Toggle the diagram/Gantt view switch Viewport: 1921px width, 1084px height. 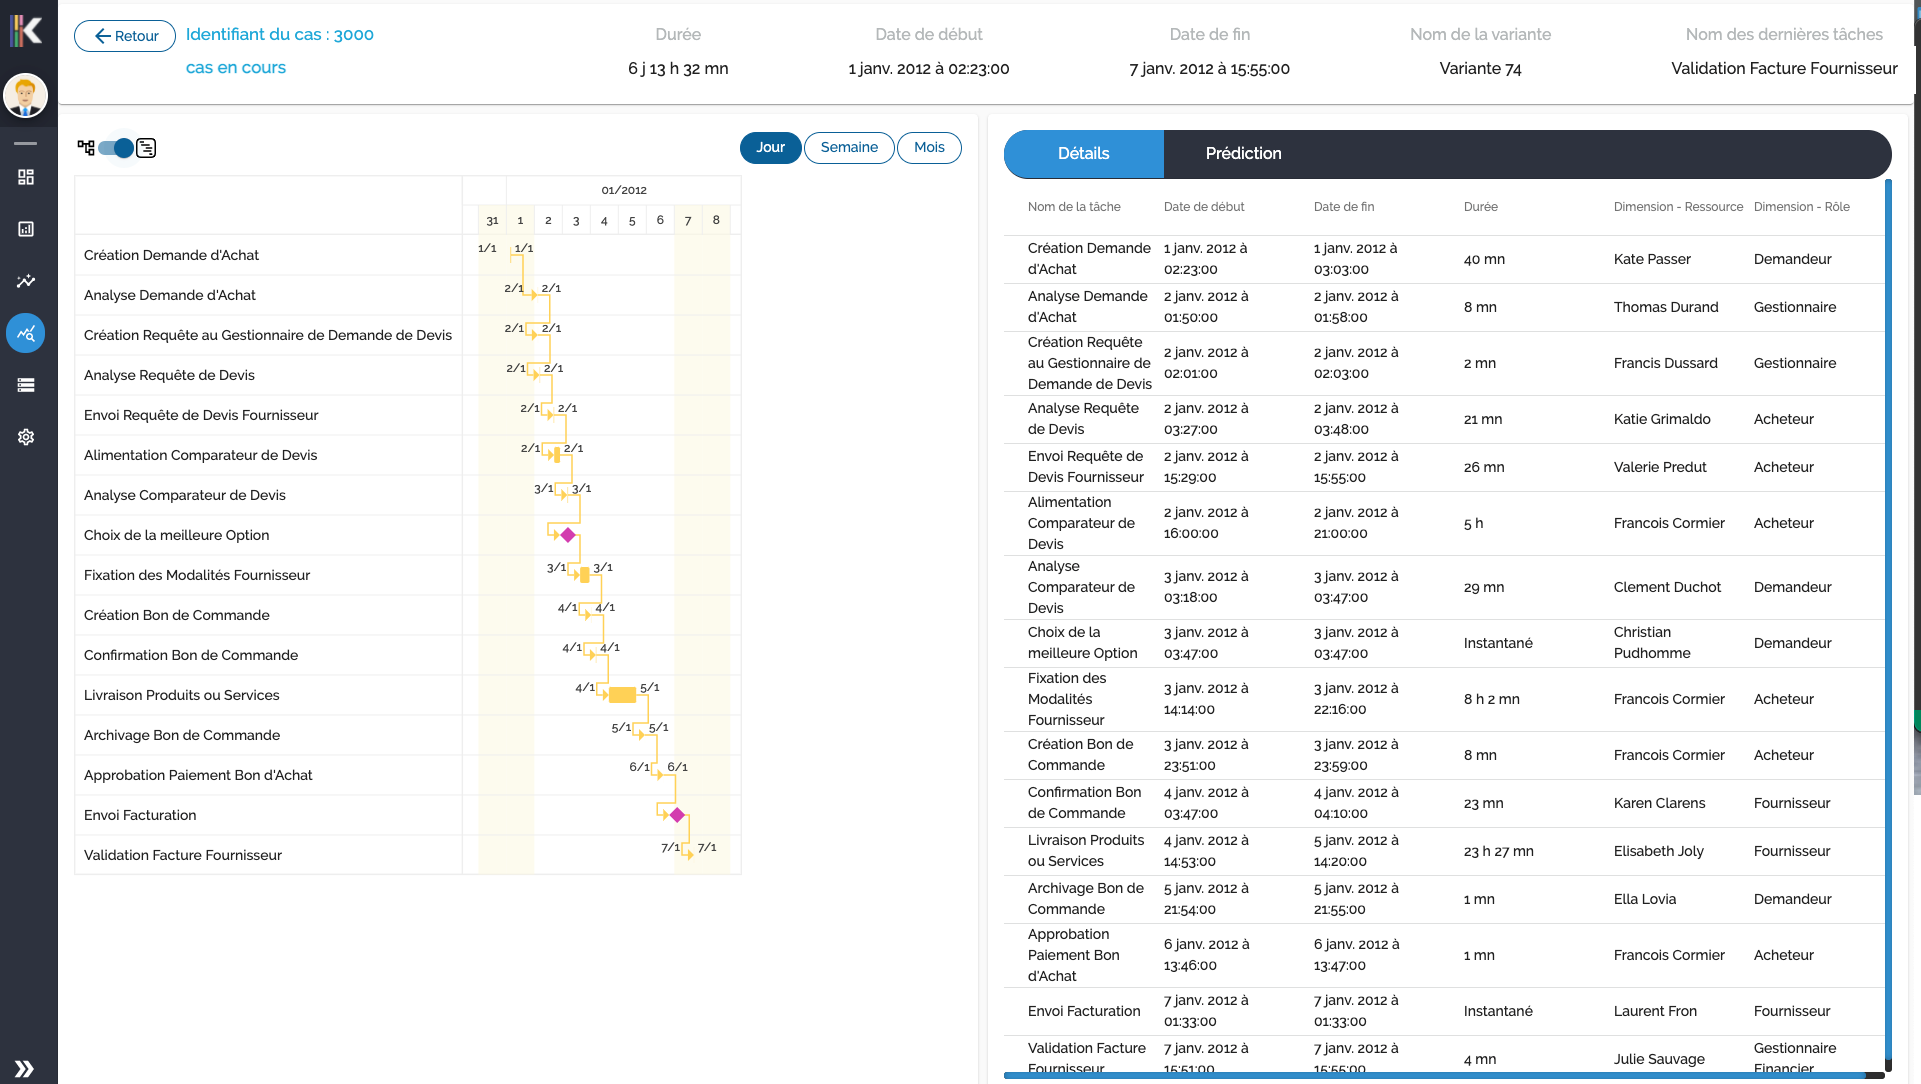115,147
